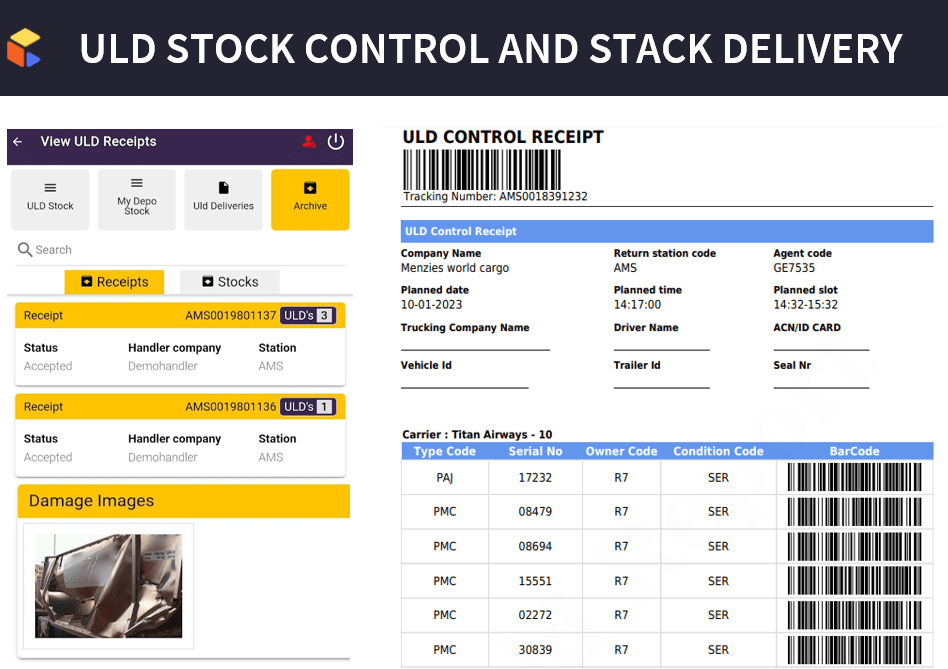
Task: Click the magnifier search icon
Action: 25,250
